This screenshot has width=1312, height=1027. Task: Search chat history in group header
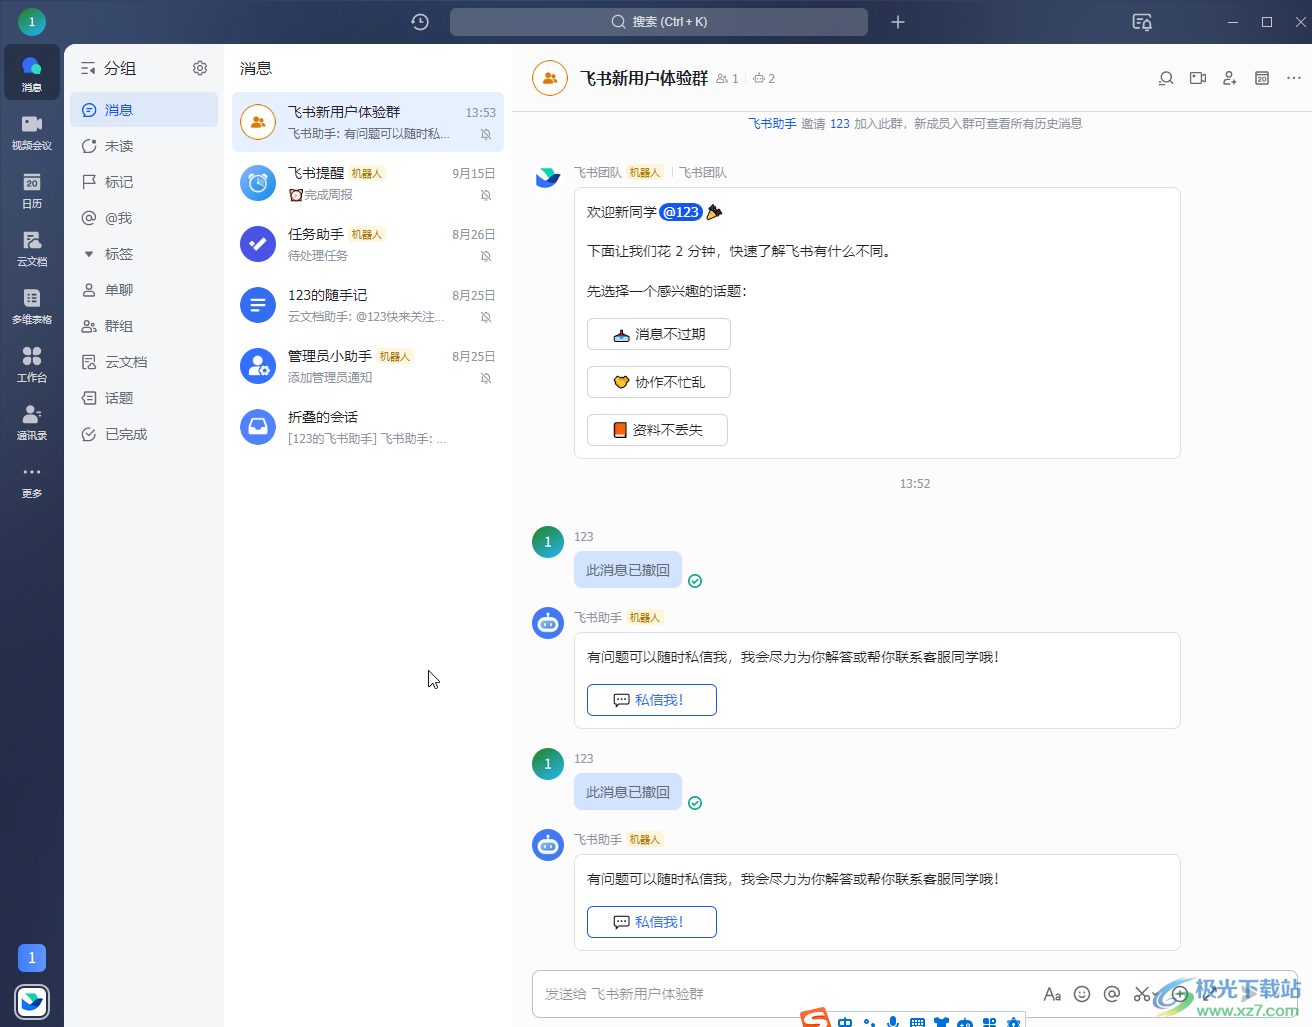click(x=1166, y=78)
